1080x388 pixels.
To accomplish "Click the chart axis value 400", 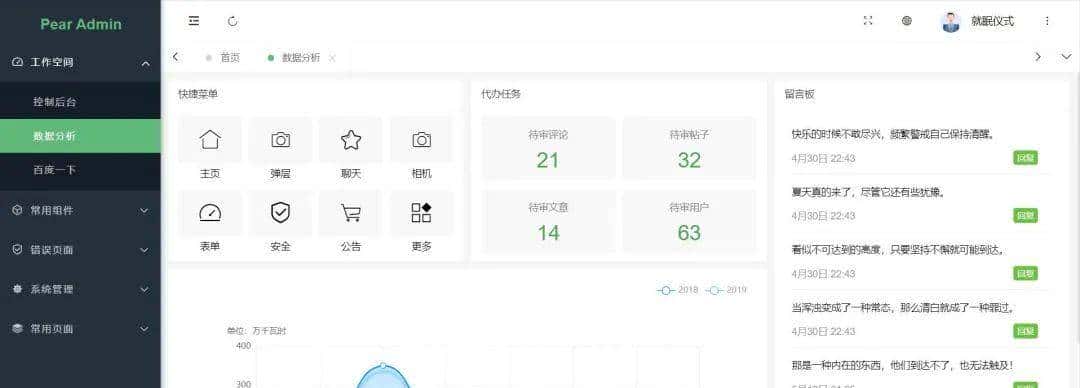I will click(243, 346).
